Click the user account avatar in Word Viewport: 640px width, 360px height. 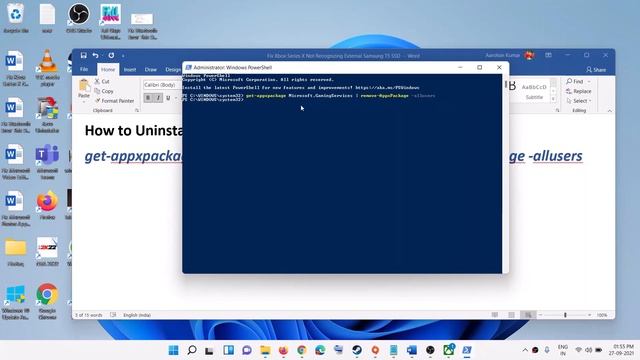[x=529, y=55]
